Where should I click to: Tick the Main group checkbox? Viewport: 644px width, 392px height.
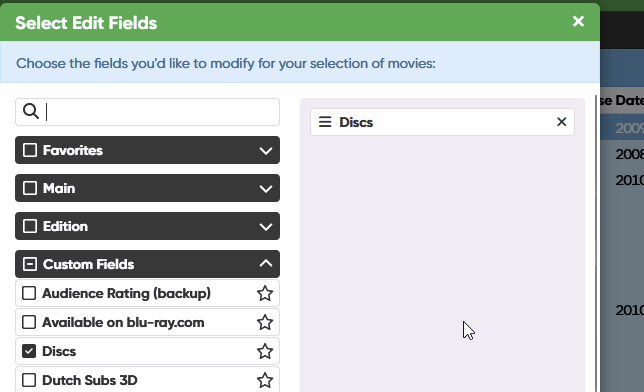30,188
